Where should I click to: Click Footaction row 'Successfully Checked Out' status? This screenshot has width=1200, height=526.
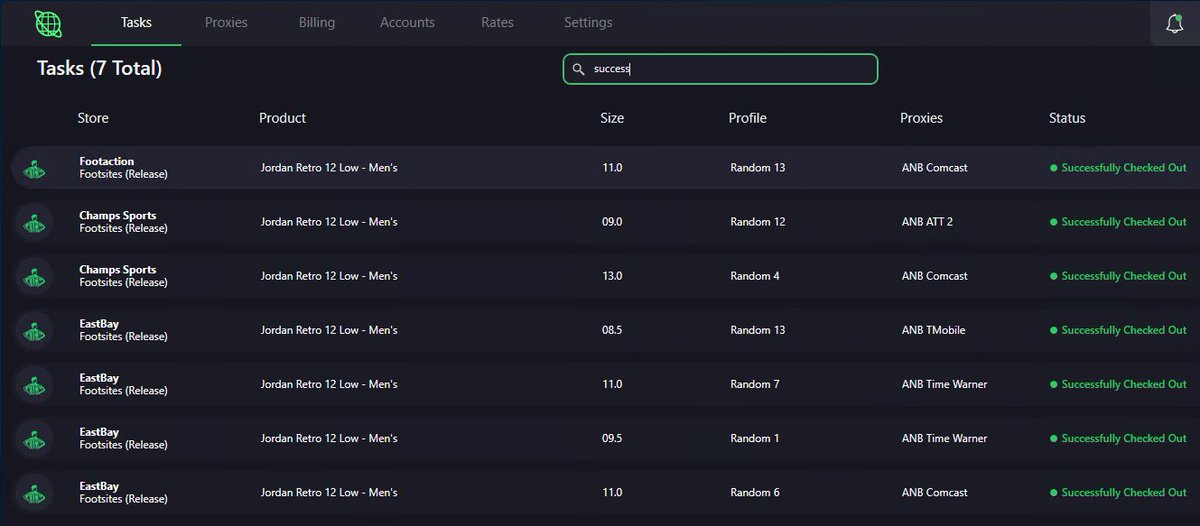(1118, 168)
